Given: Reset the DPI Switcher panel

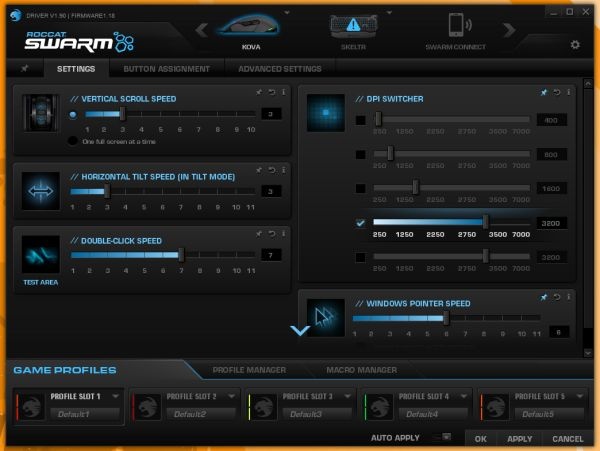Looking at the screenshot, I should [x=557, y=92].
